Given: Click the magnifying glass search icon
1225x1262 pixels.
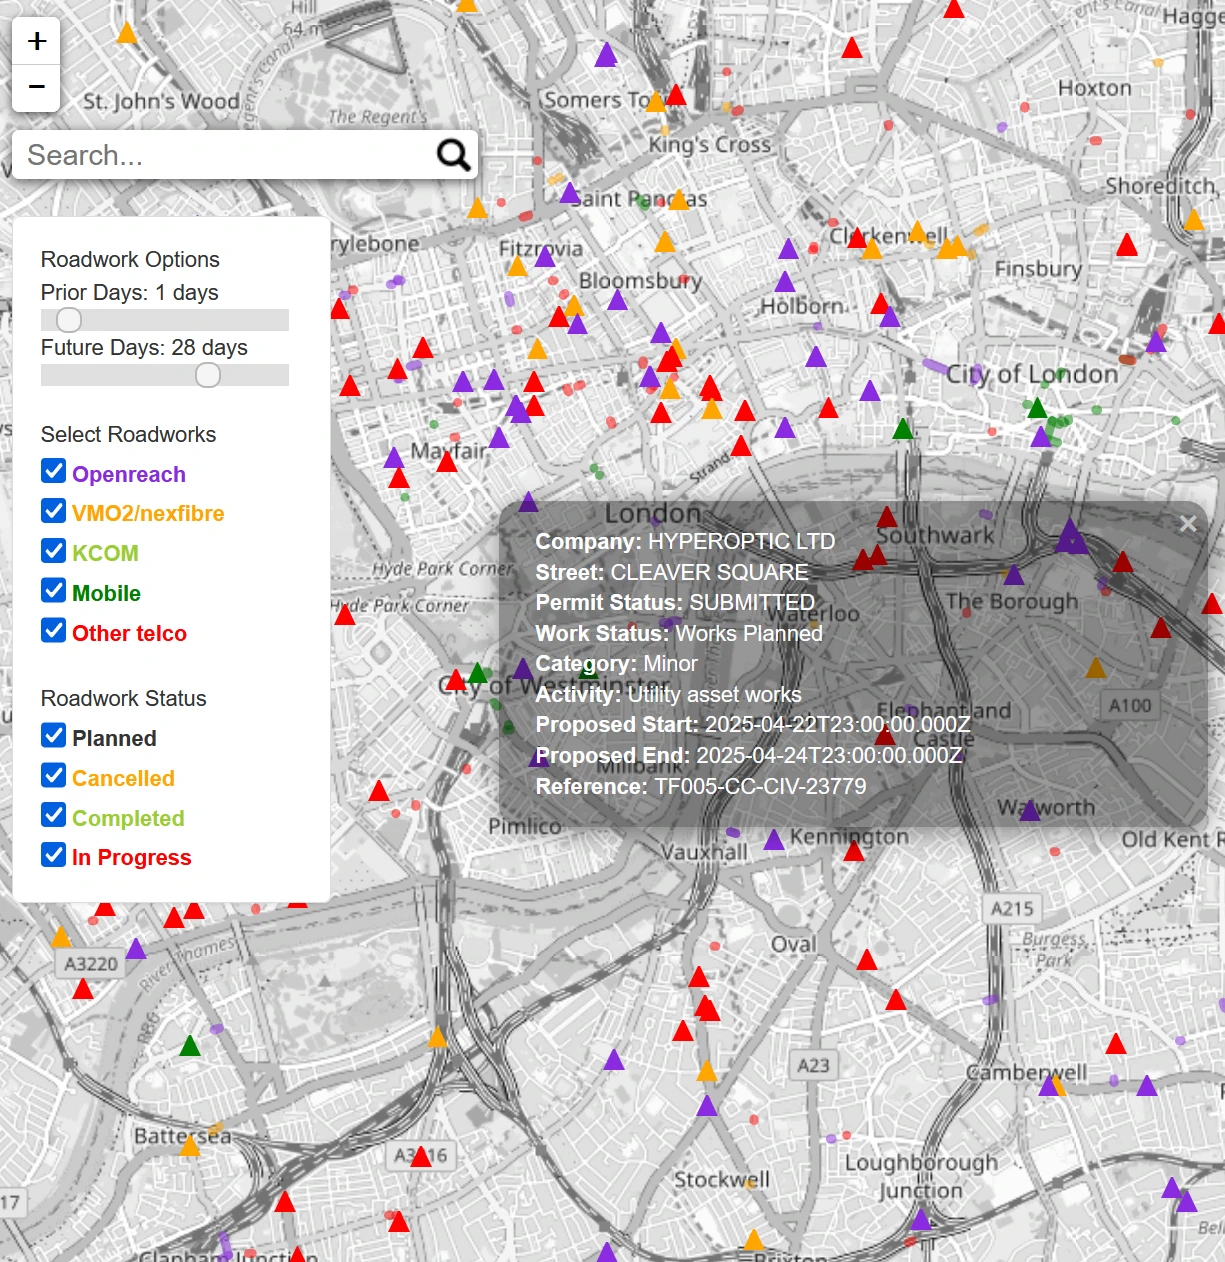Looking at the screenshot, I should point(453,155).
